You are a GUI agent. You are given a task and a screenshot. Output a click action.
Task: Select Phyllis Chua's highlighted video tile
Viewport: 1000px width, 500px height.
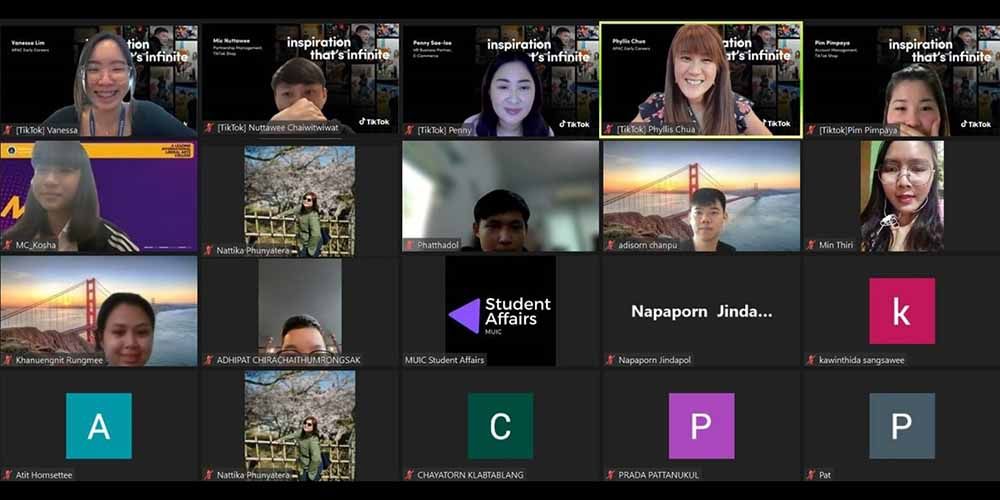coord(700,78)
